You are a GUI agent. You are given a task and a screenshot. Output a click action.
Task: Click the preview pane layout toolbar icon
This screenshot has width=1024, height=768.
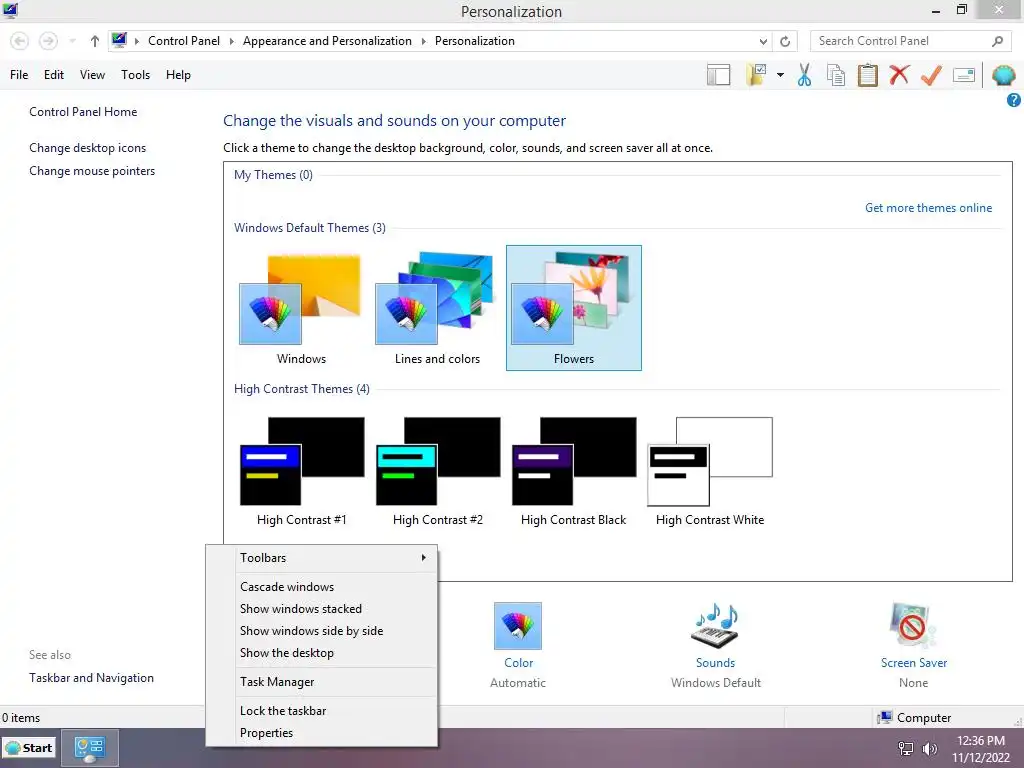tap(718, 75)
